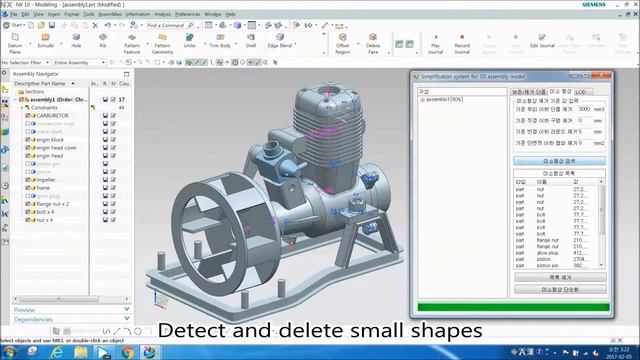Switch to the LOD tab
The image size is (640, 360).
tap(583, 92)
